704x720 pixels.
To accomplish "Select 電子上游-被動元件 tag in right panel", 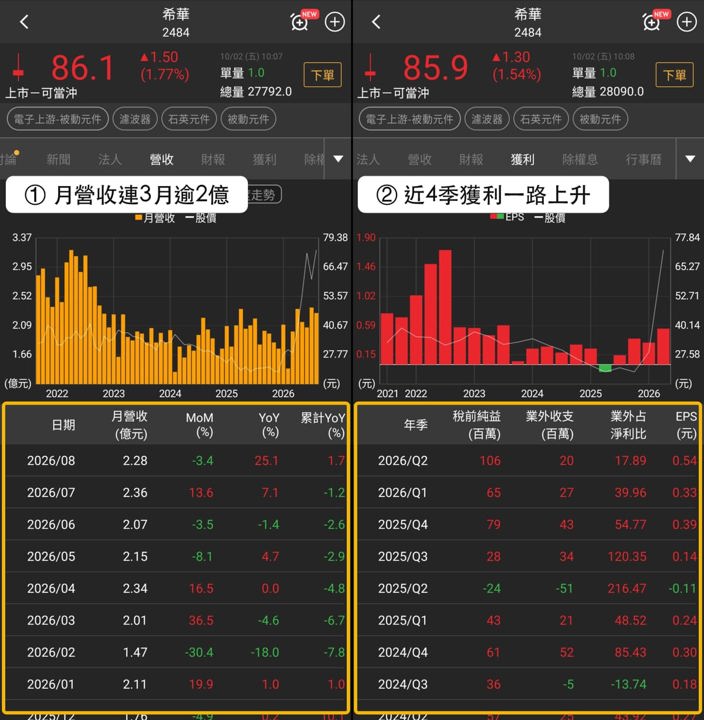I will [x=409, y=119].
